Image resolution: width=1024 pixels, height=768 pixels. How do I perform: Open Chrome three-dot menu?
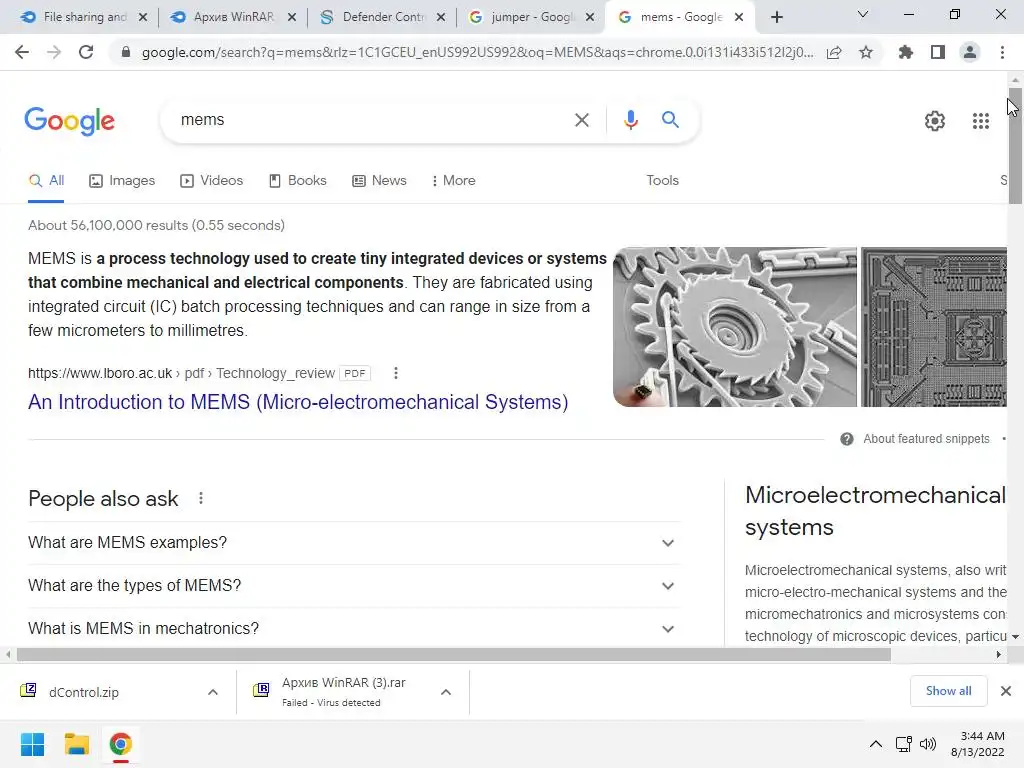(x=1002, y=52)
